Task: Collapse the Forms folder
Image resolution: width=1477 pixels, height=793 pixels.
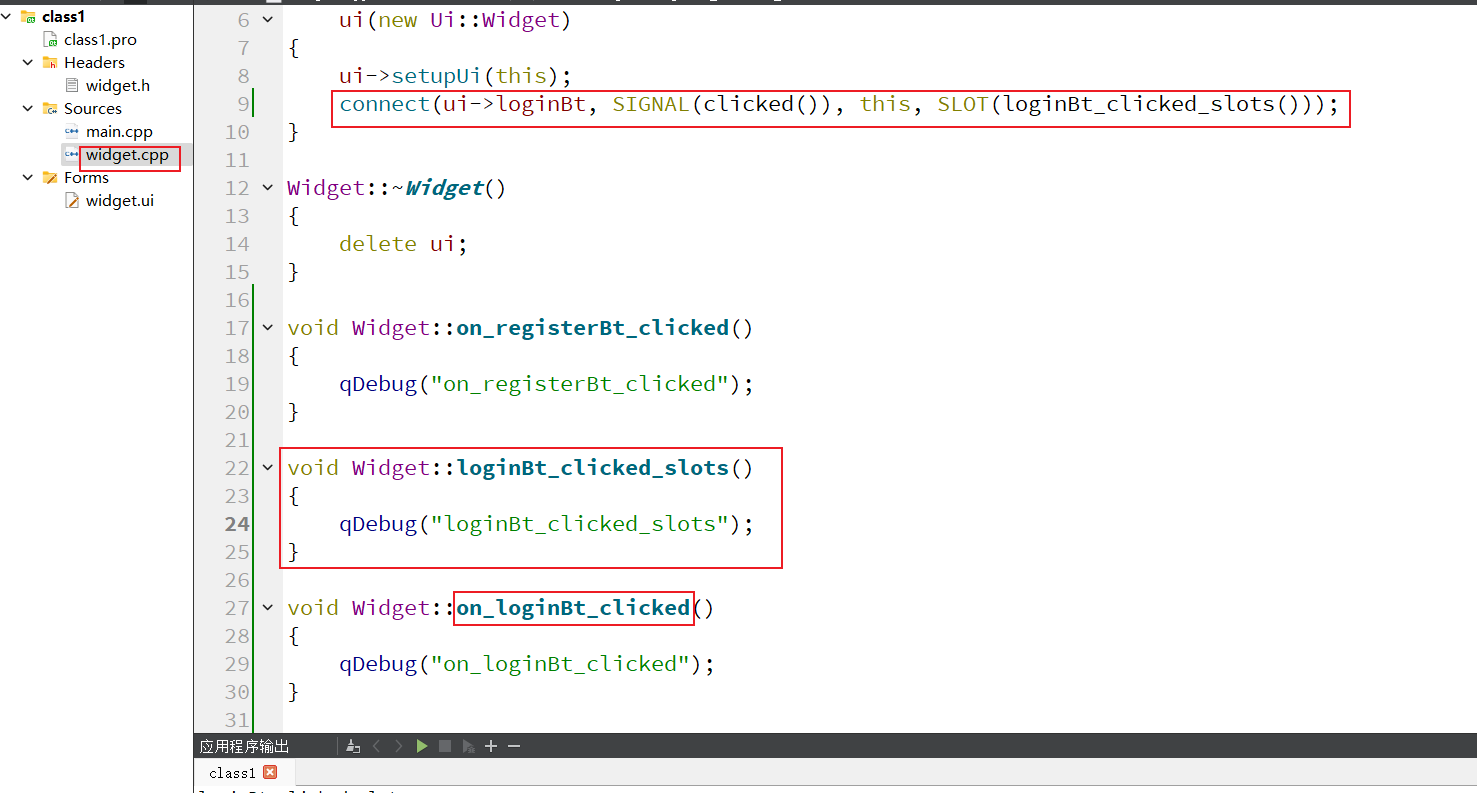Action: [x=28, y=177]
